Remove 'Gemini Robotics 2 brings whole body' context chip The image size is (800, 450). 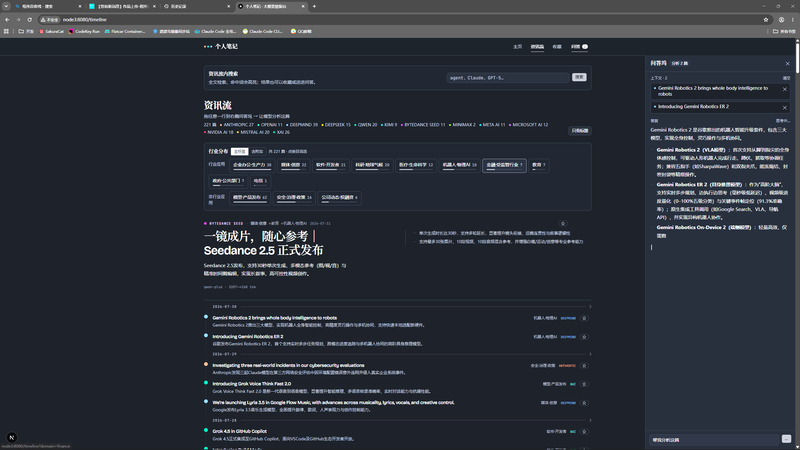[x=785, y=89]
